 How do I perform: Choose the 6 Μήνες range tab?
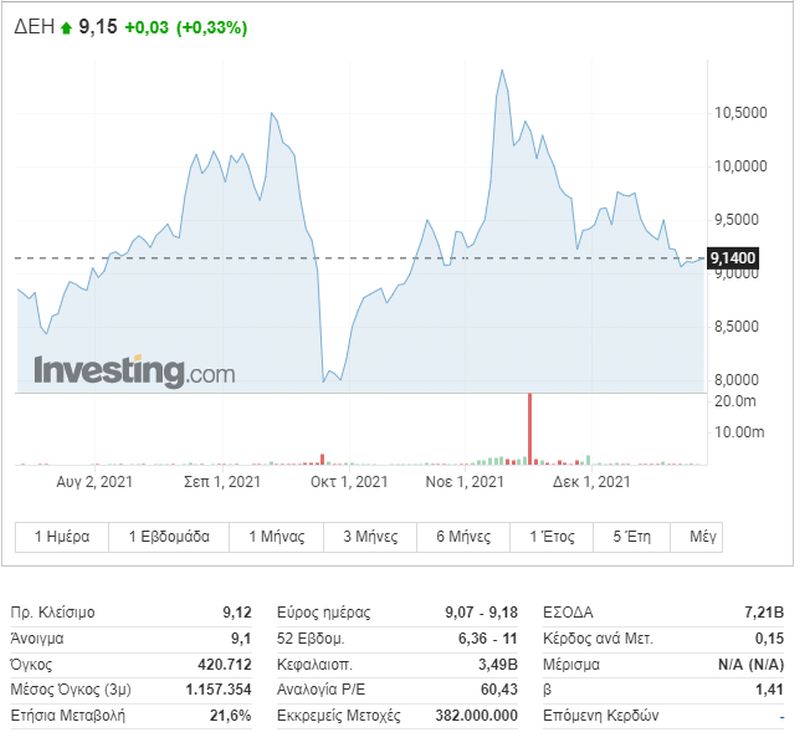point(463,537)
